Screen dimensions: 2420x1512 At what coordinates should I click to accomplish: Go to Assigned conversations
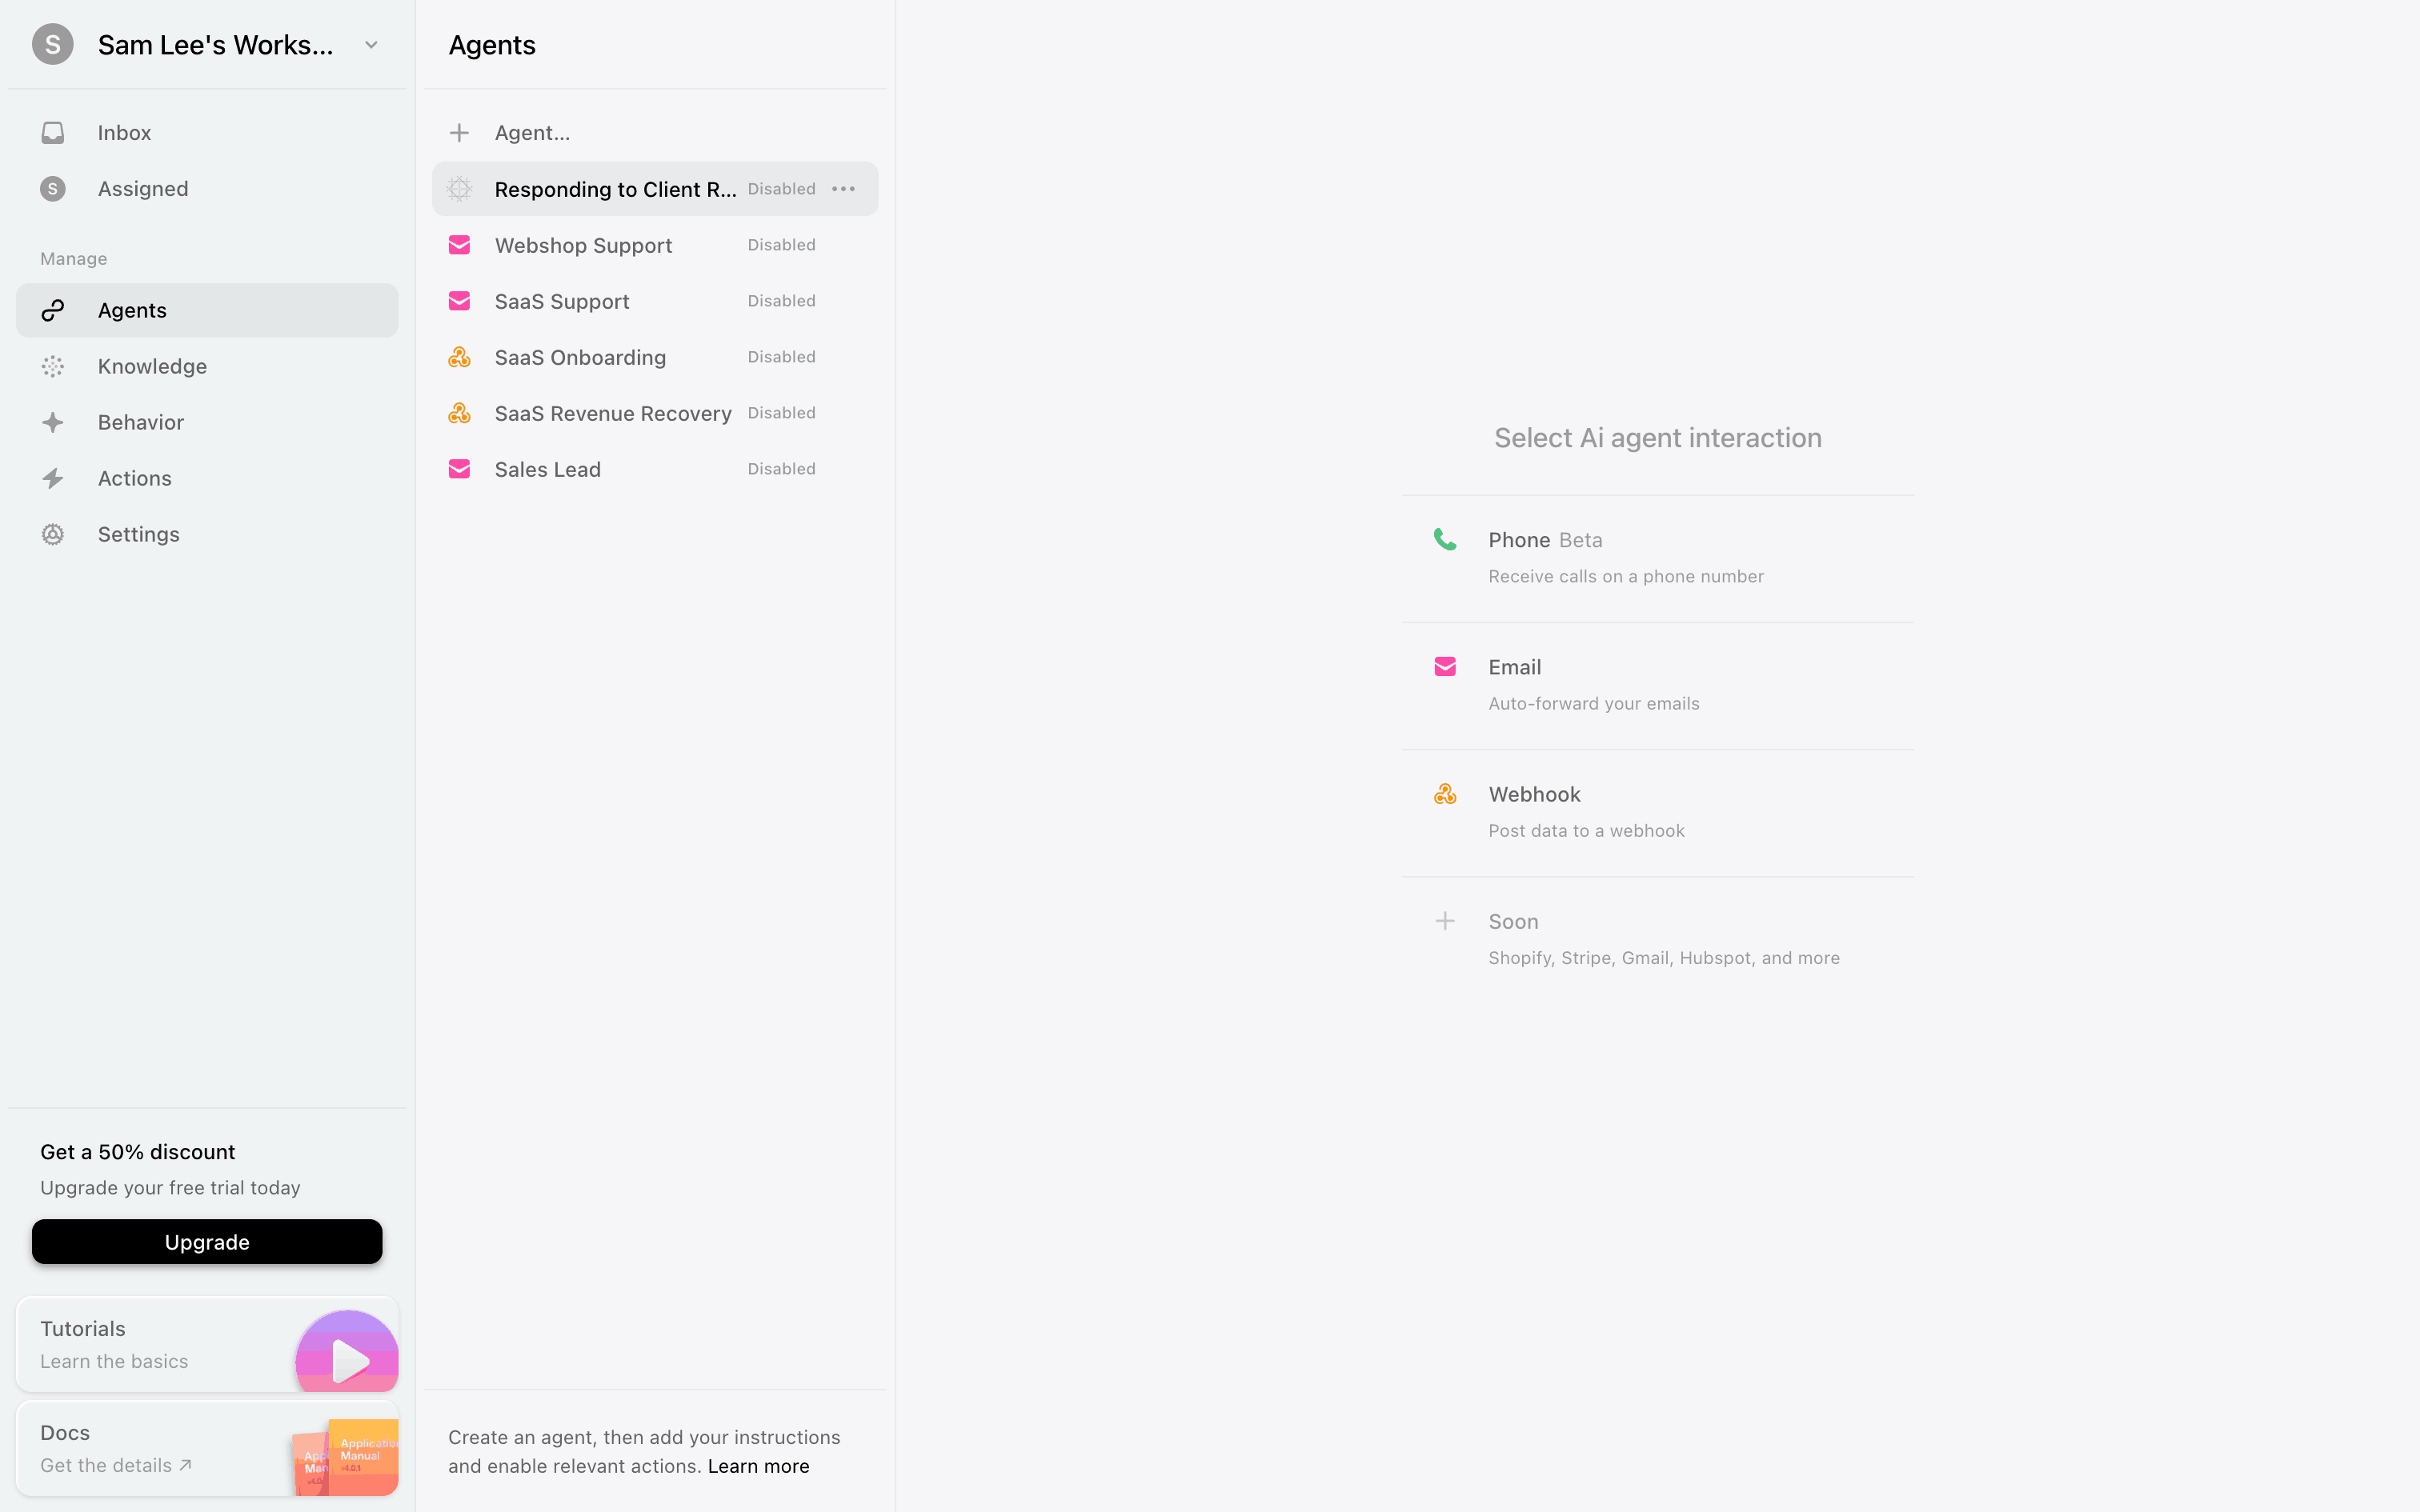click(x=143, y=189)
